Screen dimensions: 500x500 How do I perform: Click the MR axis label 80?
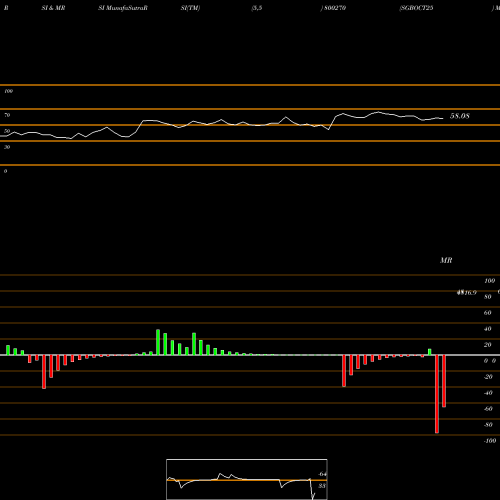click(x=488, y=297)
